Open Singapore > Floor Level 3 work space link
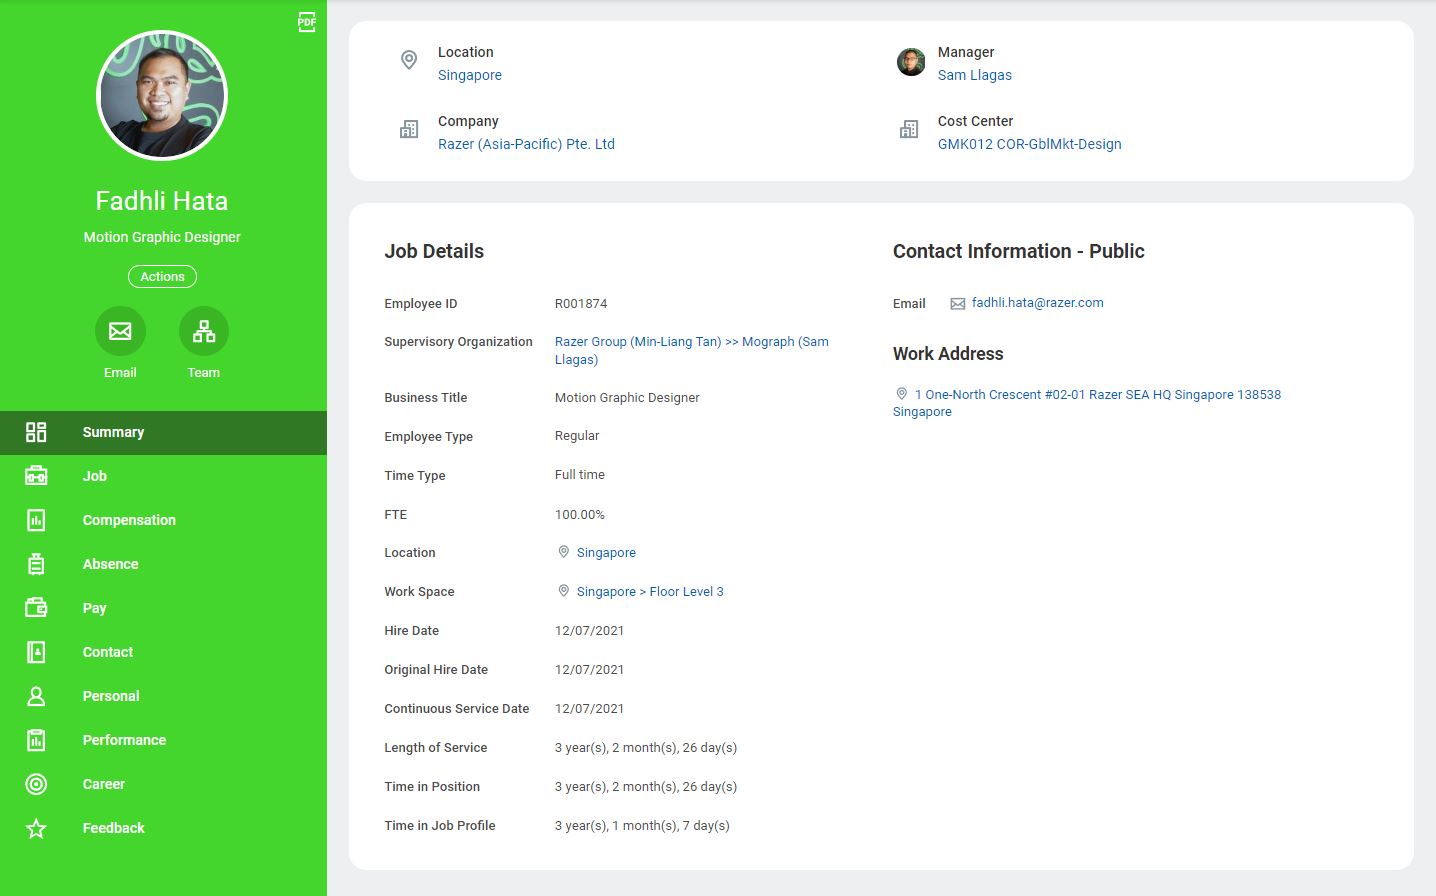 [x=650, y=592]
